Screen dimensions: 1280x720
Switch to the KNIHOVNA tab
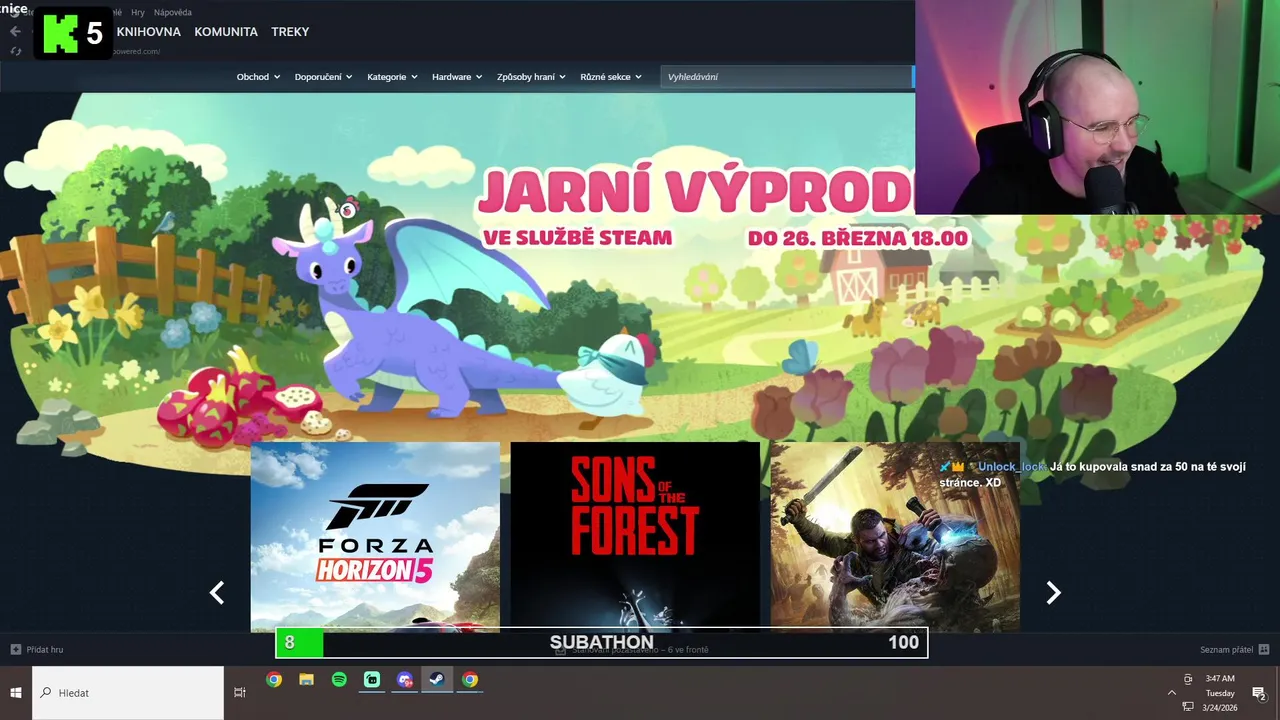148,32
